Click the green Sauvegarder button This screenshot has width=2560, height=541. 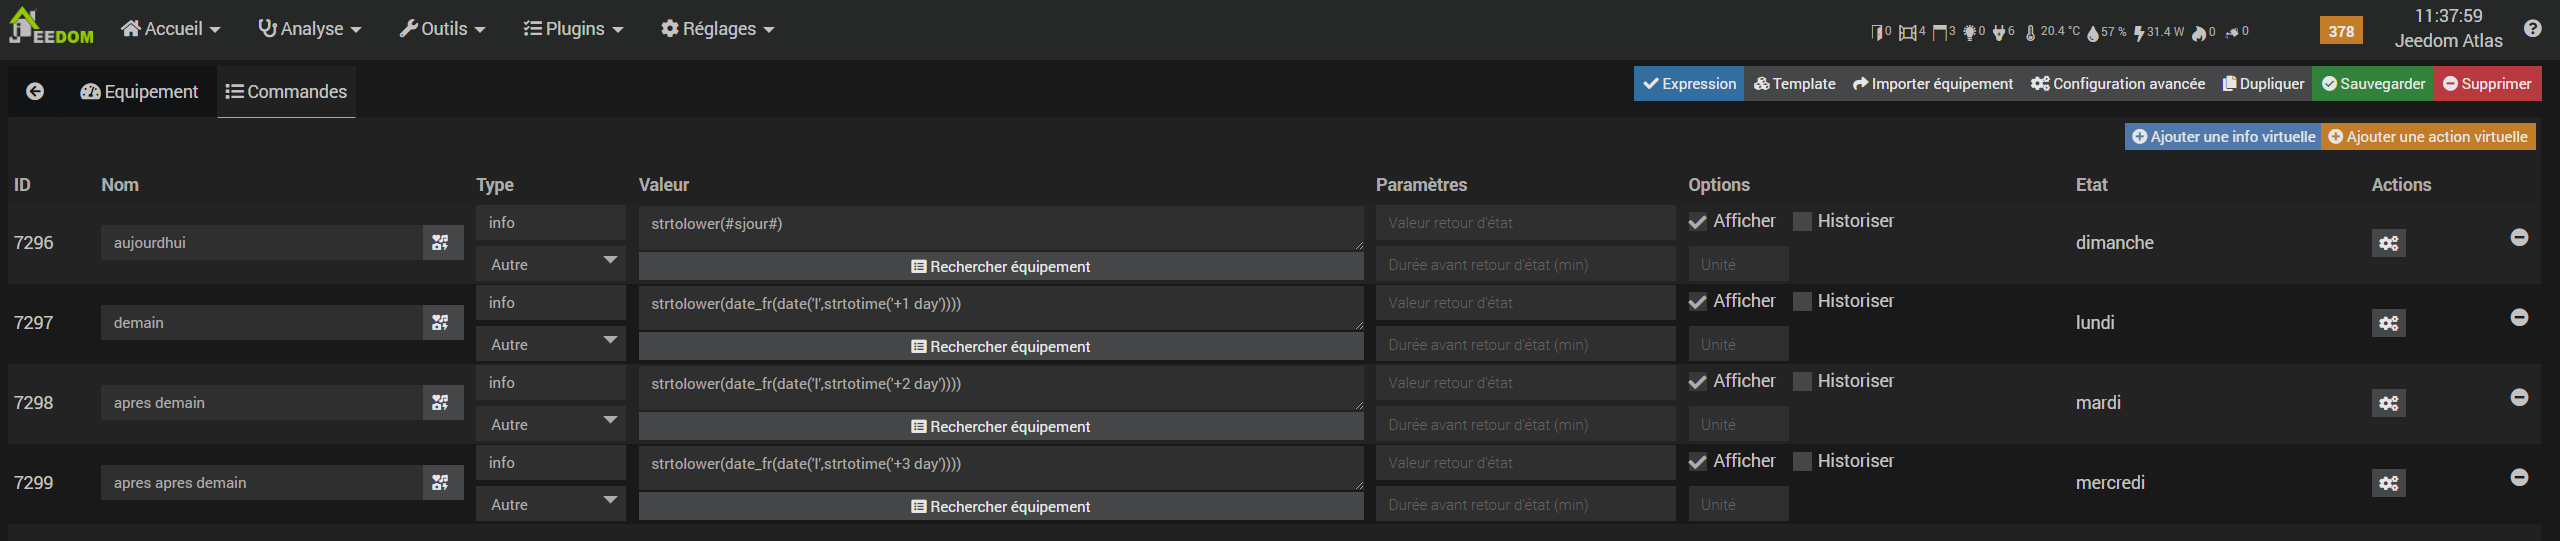pos(2373,84)
